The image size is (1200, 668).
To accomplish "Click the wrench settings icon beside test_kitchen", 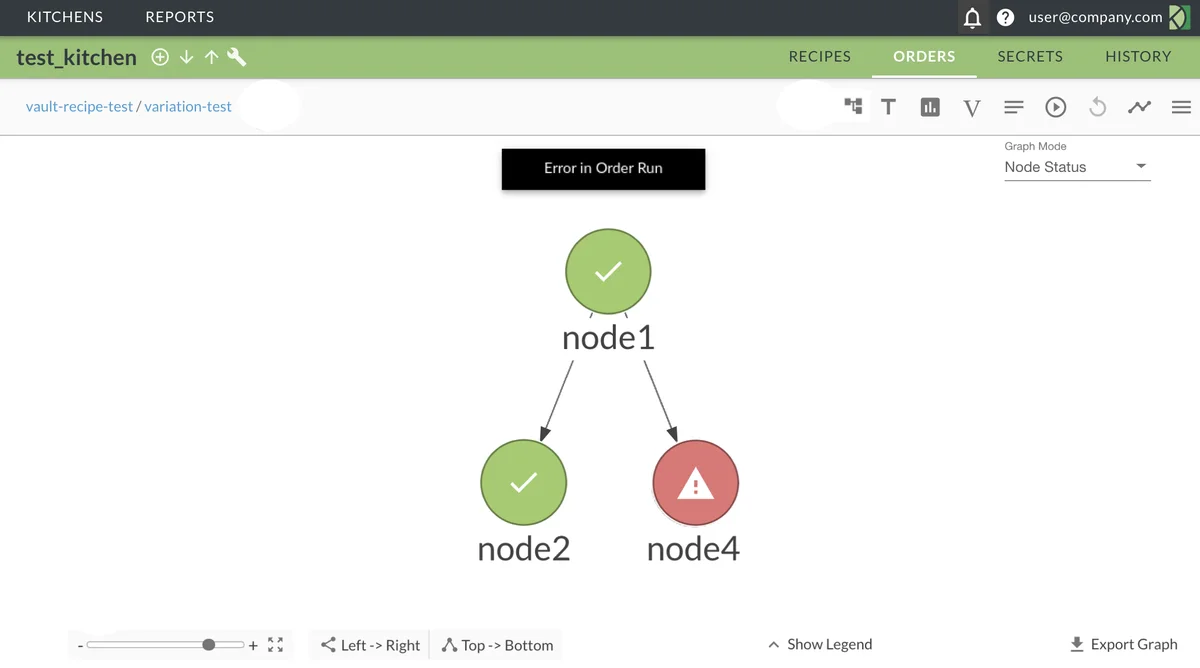I will tap(237, 57).
